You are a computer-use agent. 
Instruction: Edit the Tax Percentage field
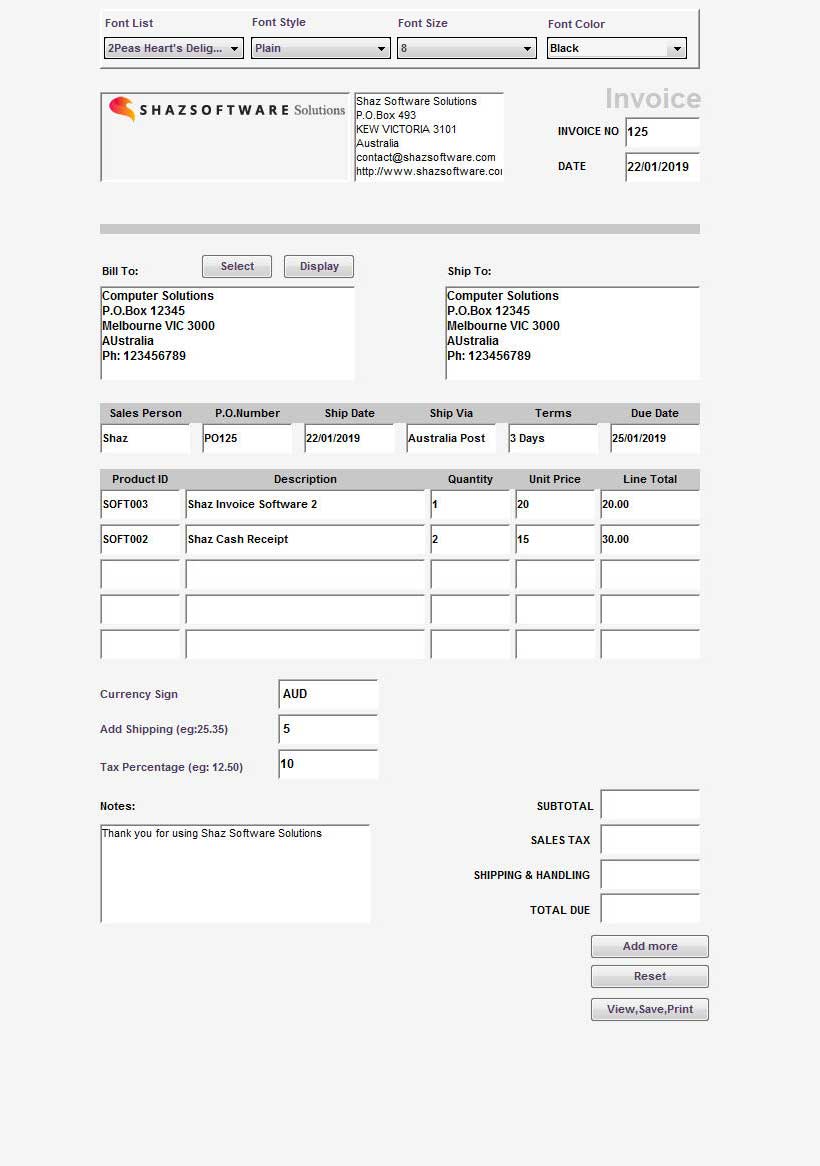coord(328,764)
